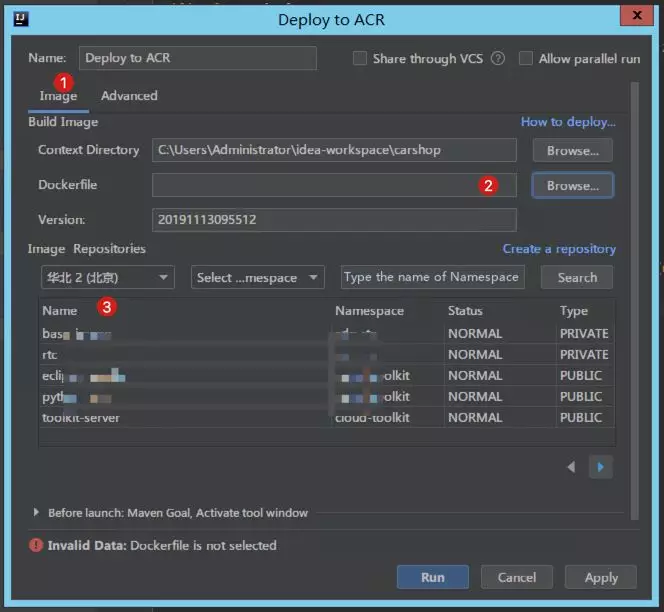This screenshot has width=664, height=612.
Task: Close the Deploy to ACR dialog
Action: [x=636, y=15]
